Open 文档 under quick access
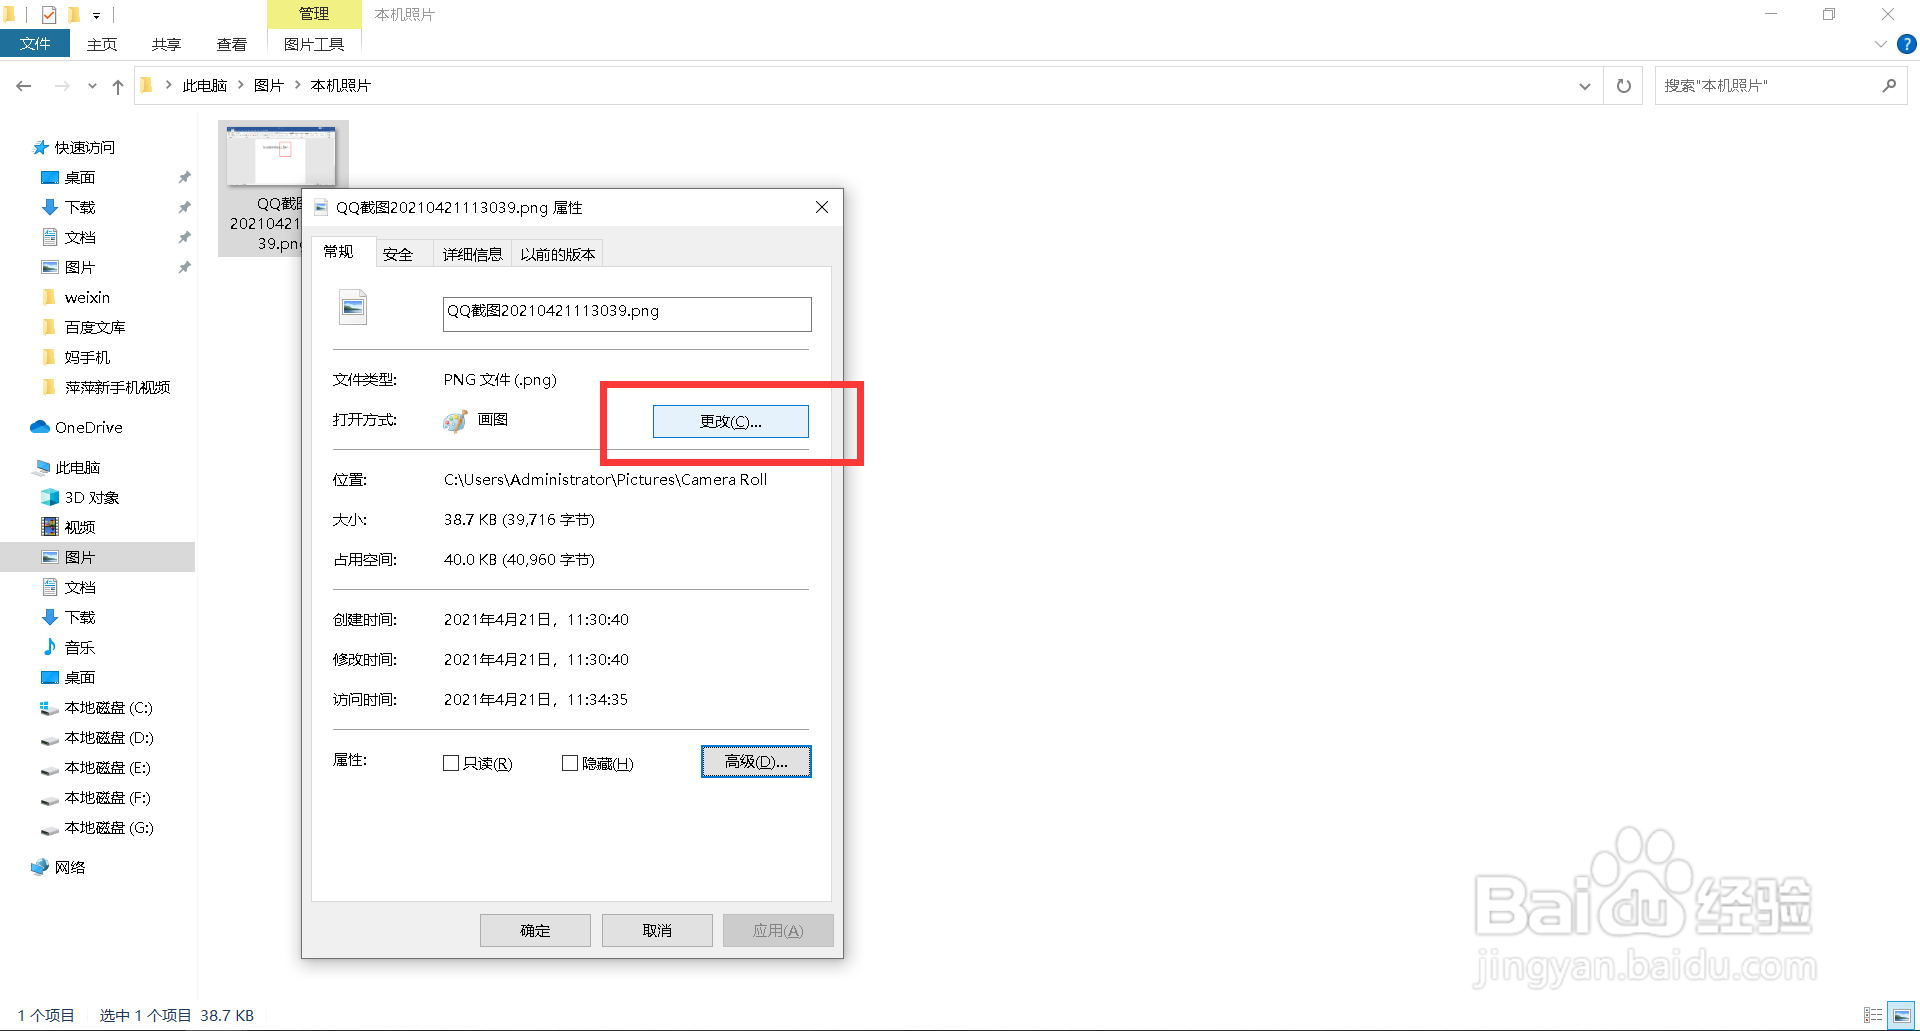Image resolution: width=1920 pixels, height=1031 pixels. [x=80, y=237]
